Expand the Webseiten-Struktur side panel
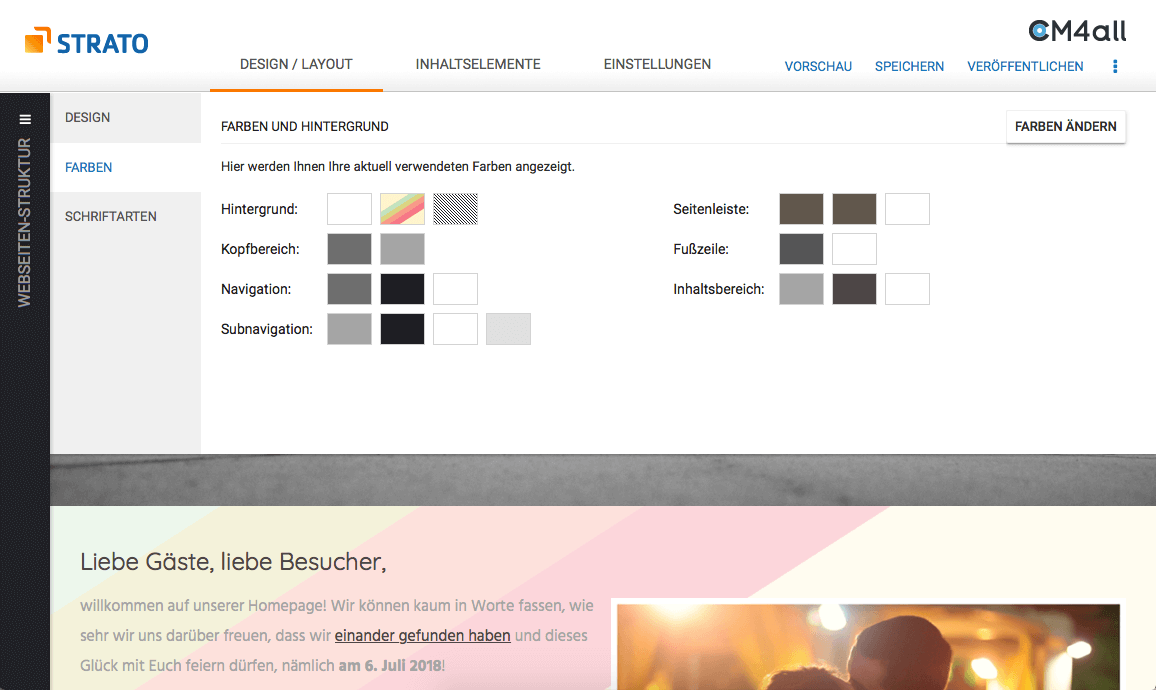 (24, 223)
